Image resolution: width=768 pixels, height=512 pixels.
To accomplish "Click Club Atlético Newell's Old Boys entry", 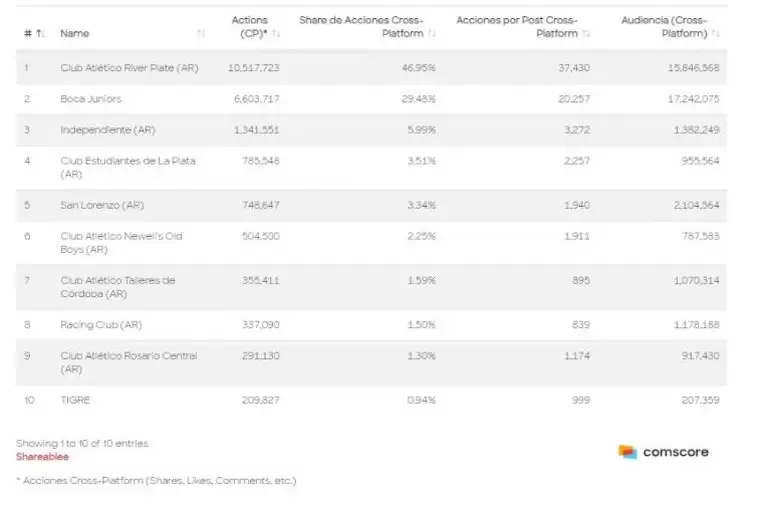I will [x=121, y=243].
